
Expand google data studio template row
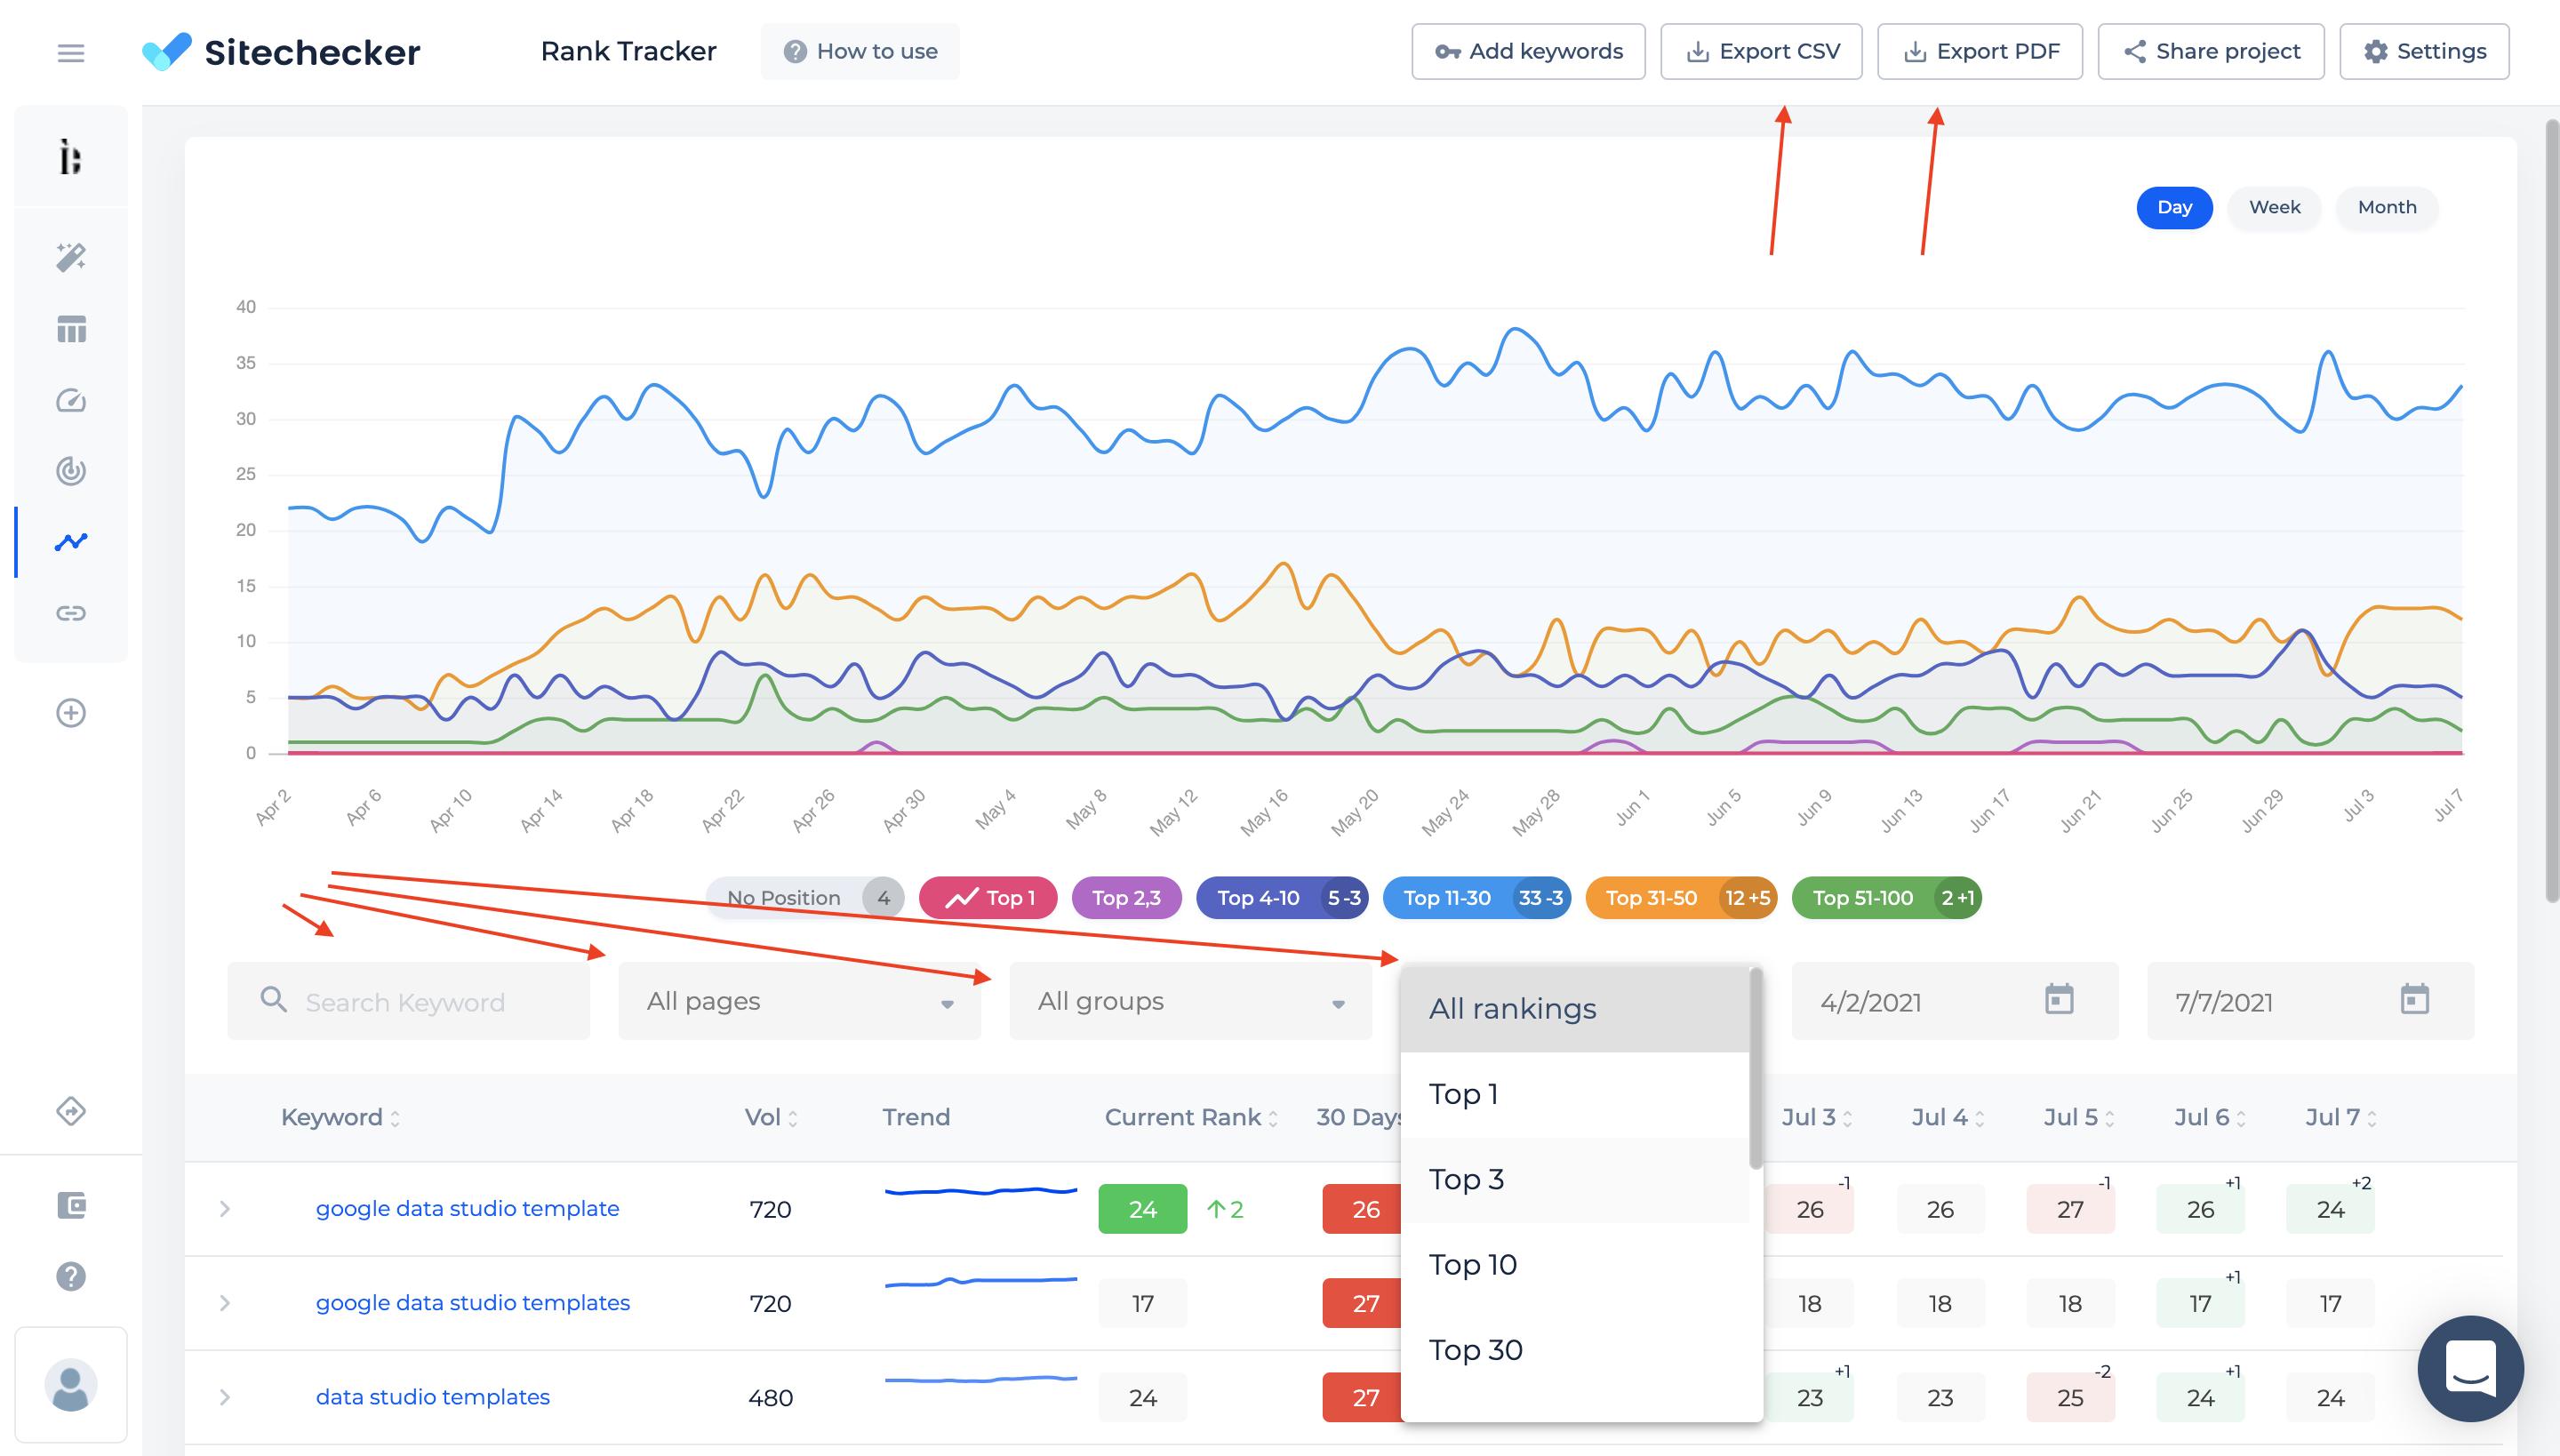point(225,1209)
